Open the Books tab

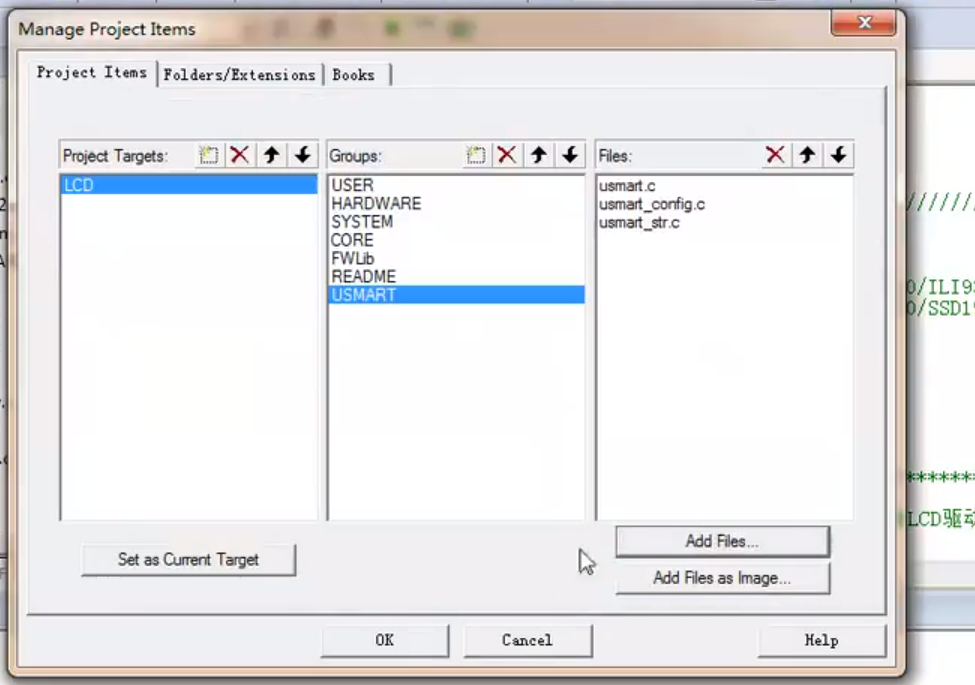point(354,75)
